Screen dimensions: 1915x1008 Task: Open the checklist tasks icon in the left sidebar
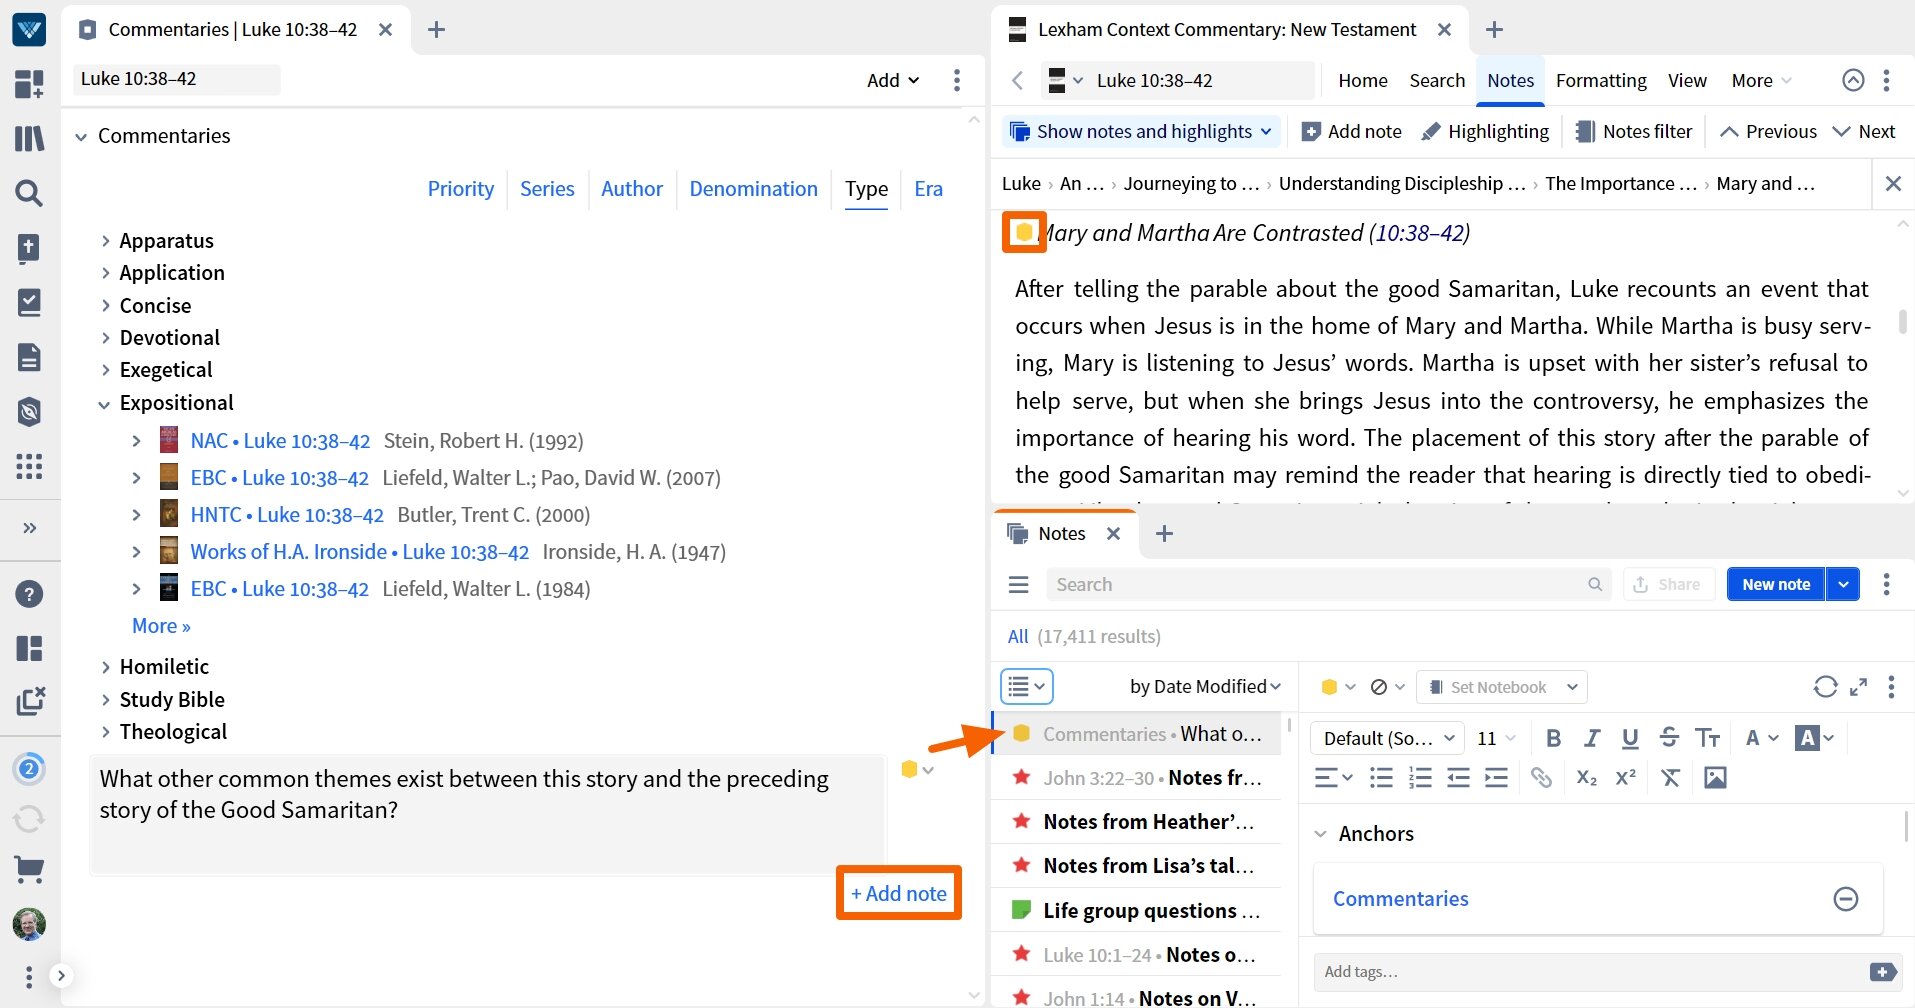pos(29,302)
